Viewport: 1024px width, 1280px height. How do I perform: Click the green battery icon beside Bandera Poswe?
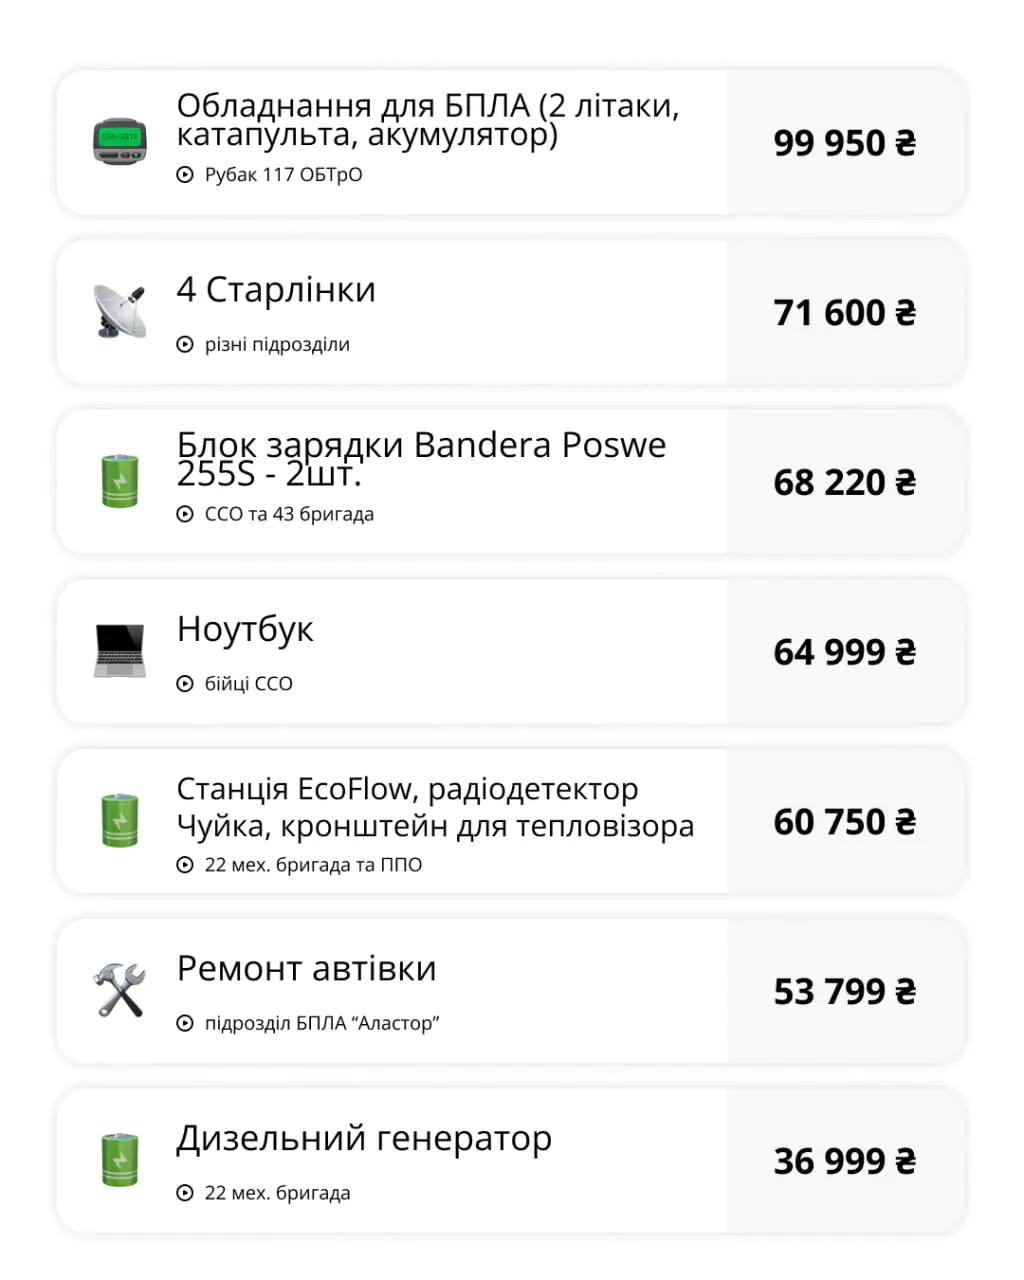point(120,481)
